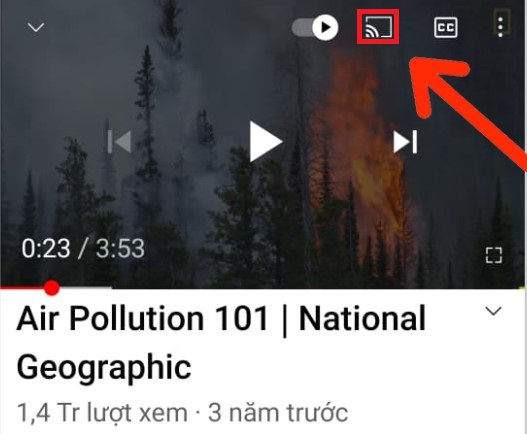Open the closed captions CC option
This screenshot has height=434, width=527.
pos(446,27)
